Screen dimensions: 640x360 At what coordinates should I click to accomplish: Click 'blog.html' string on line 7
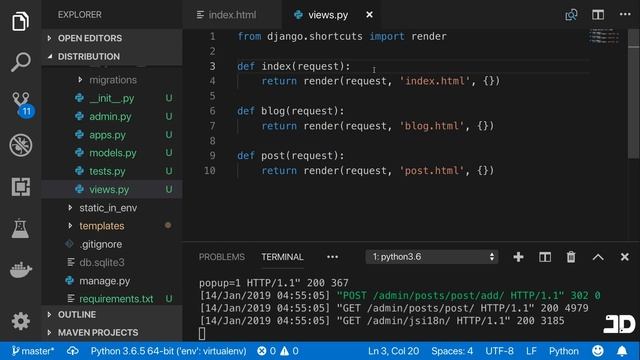click(432, 126)
